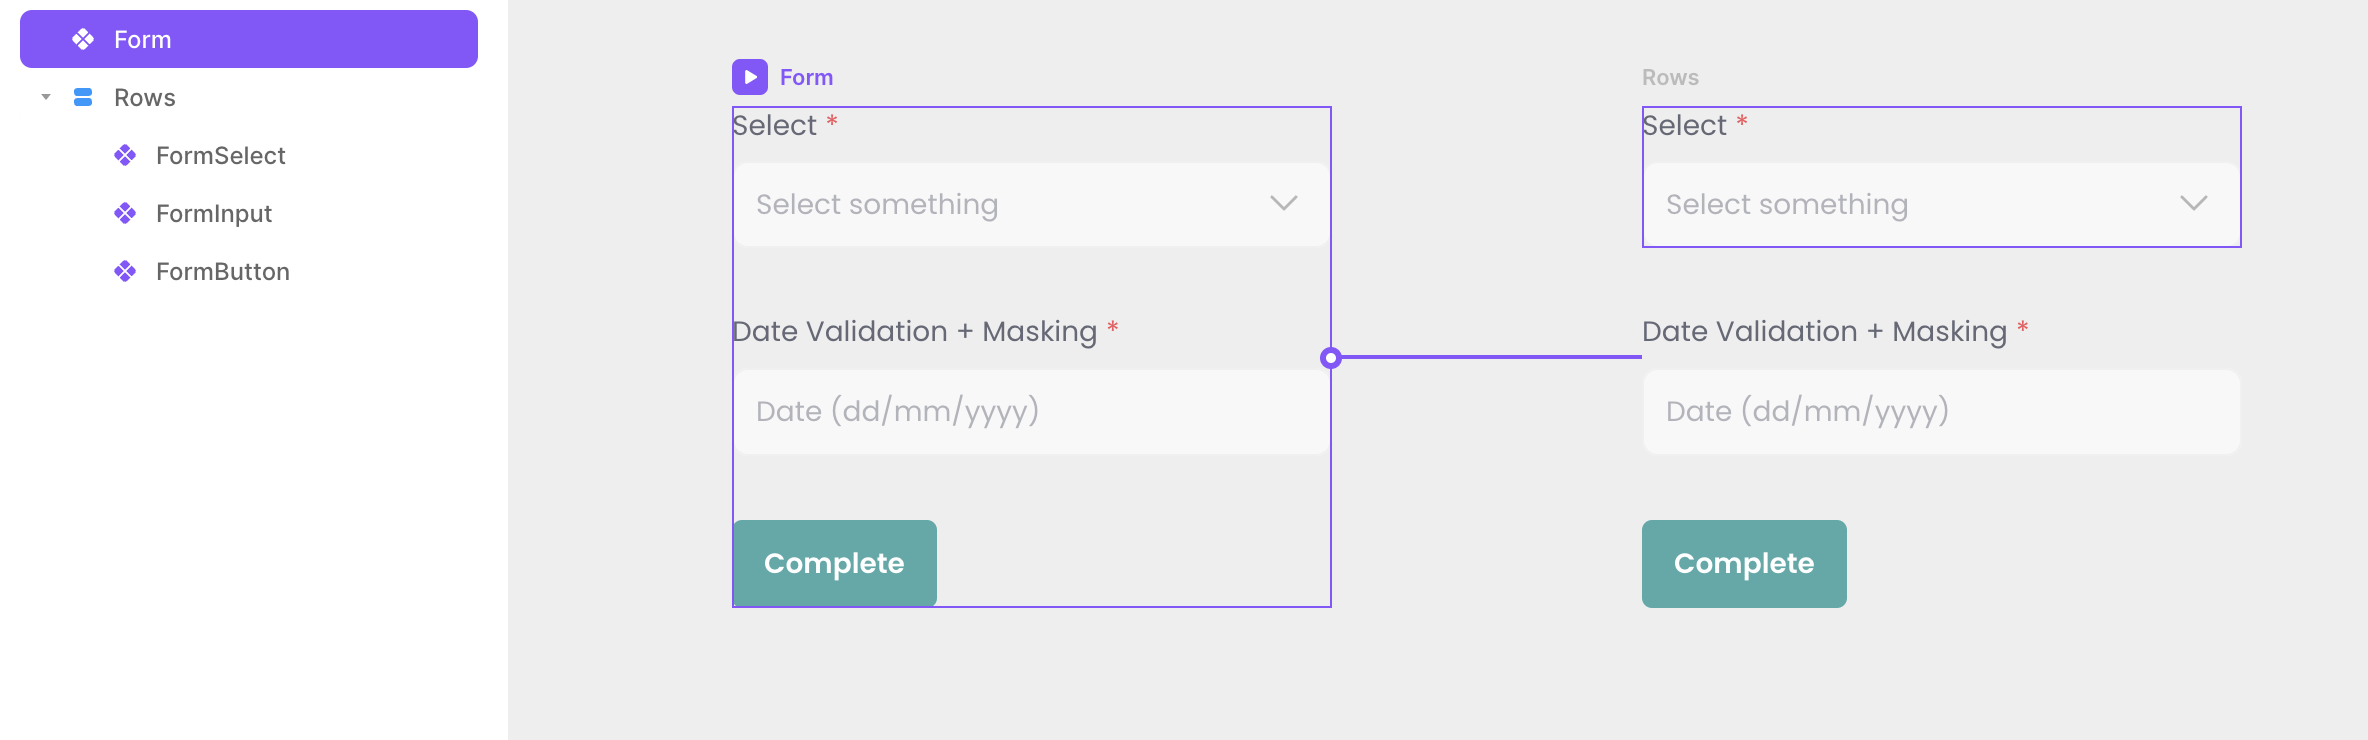This screenshot has width=2368, height=740.
Task: Click the FormButton component icon
Action: [125, 271]
